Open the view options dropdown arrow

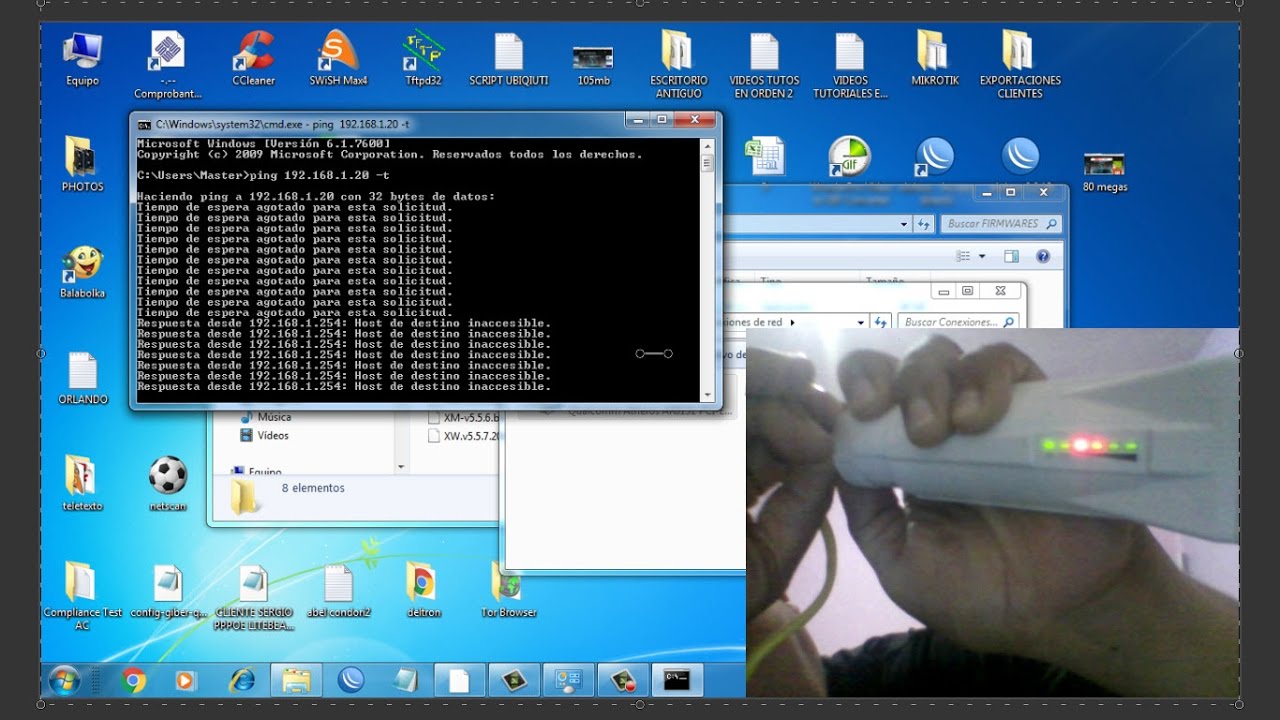pyautogui.click(x=982, y=256)
